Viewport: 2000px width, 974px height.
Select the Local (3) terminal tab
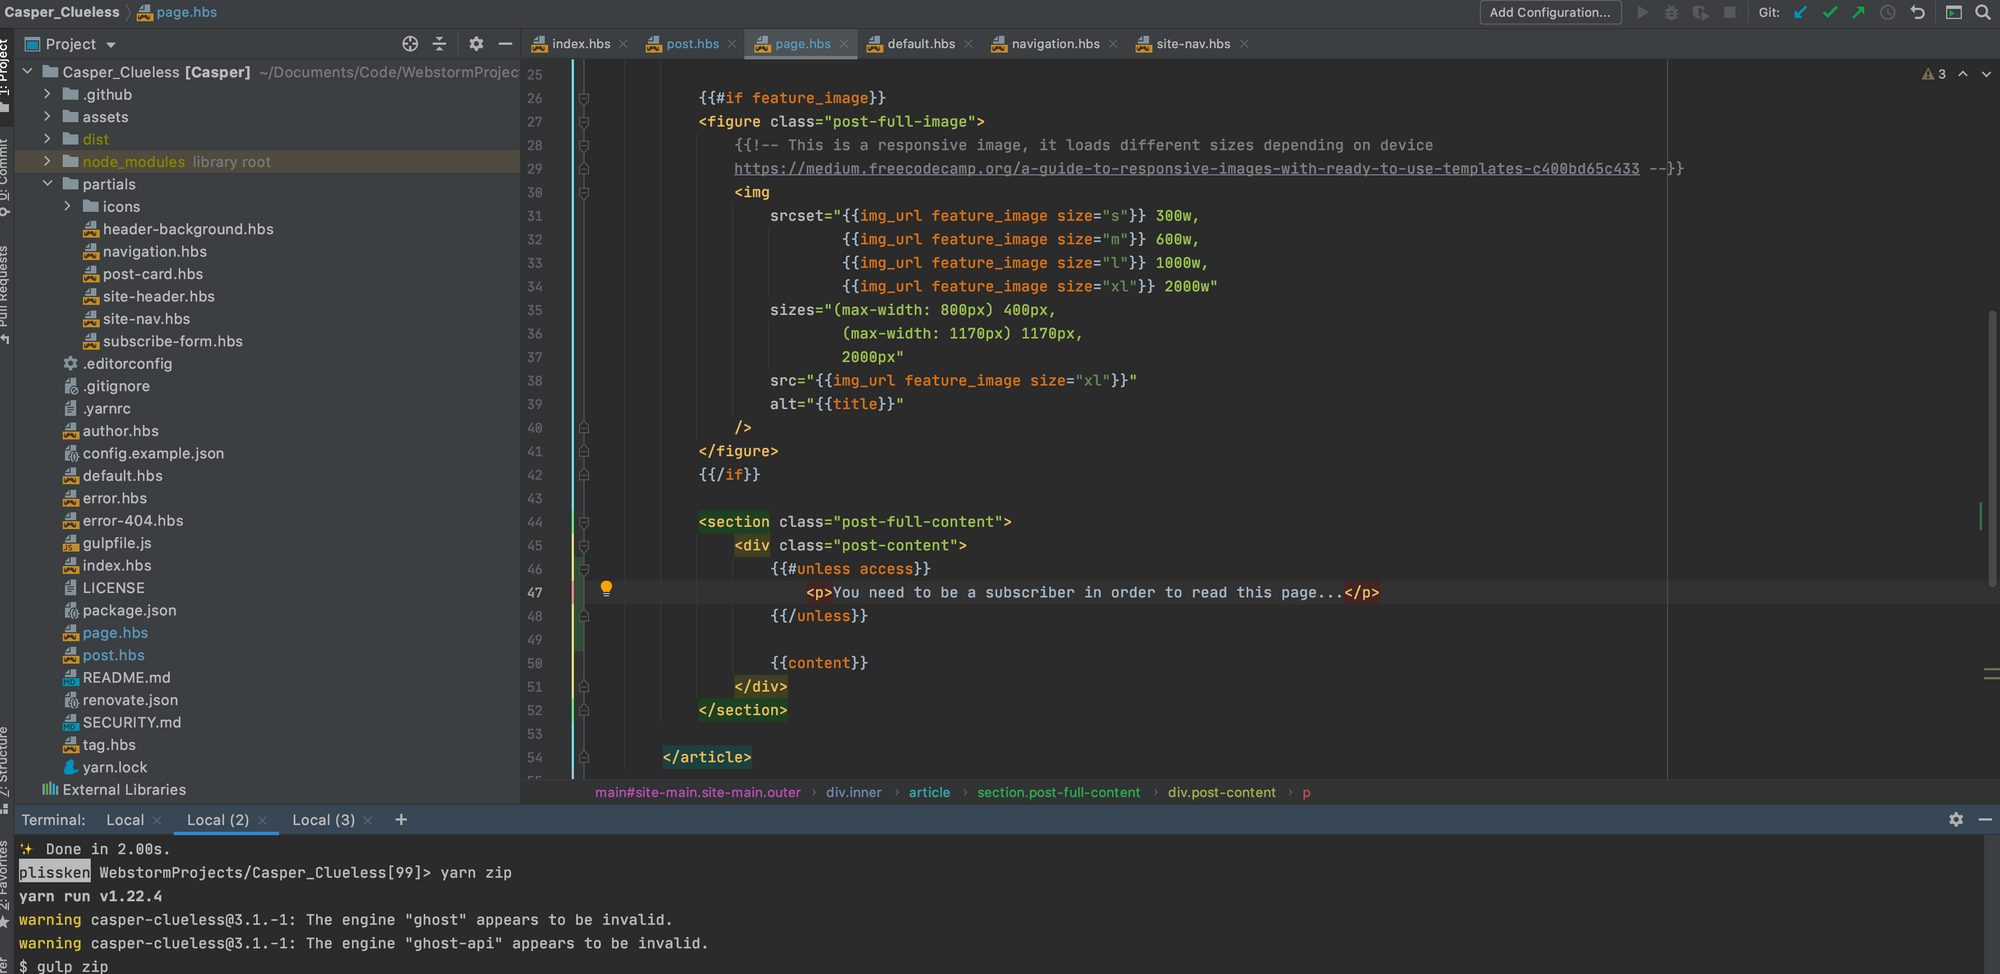(x=323, y=820)
